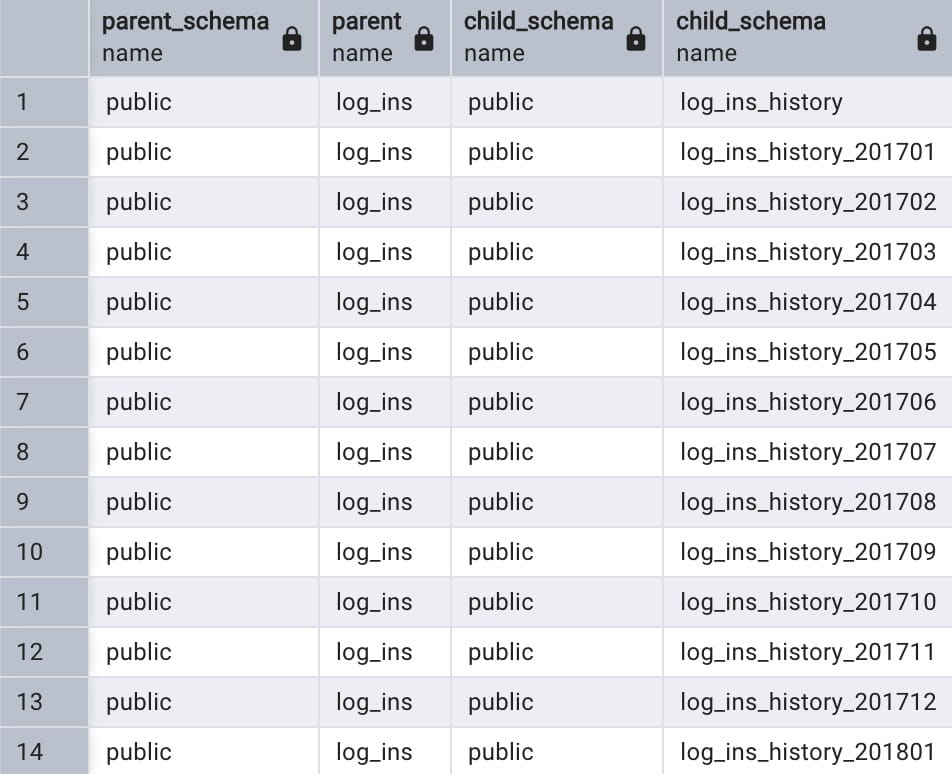
Task: Click lock icon in header between parent and log_ins_history columns
Action: pos(636,39)
